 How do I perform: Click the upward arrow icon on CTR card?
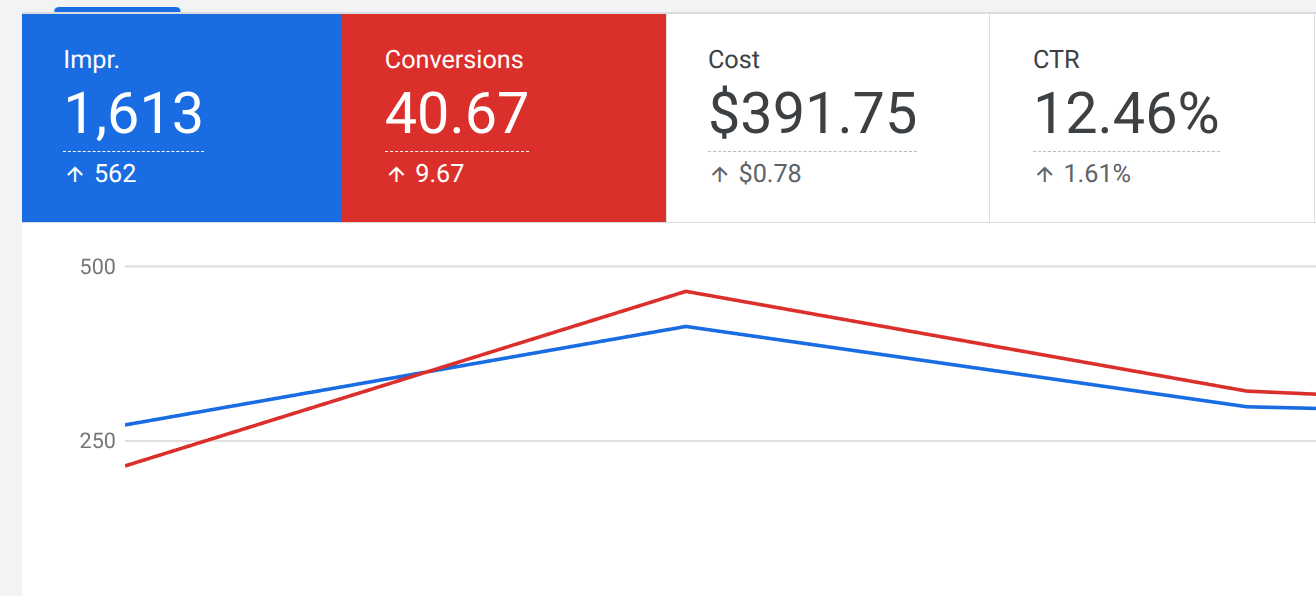[1043, 173]
